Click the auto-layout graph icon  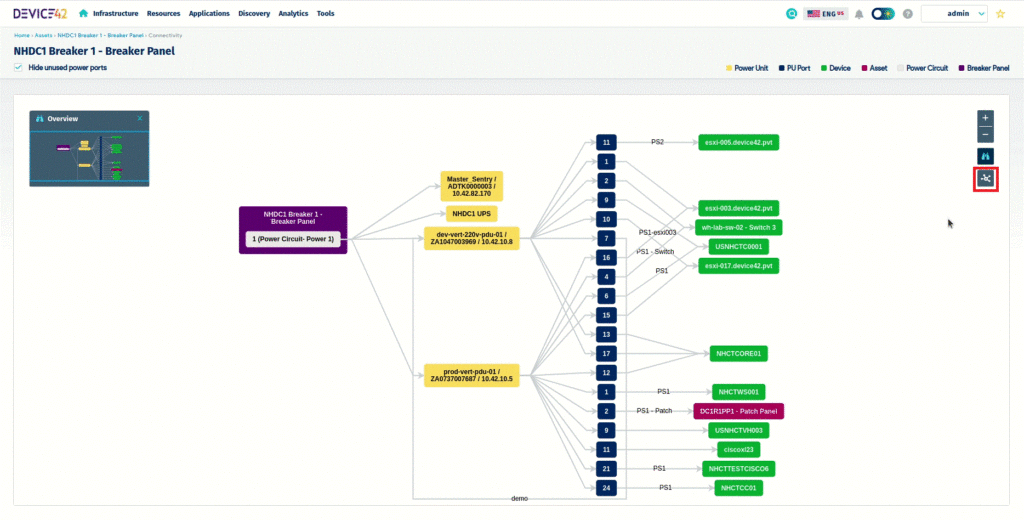[x=985, y=178]
